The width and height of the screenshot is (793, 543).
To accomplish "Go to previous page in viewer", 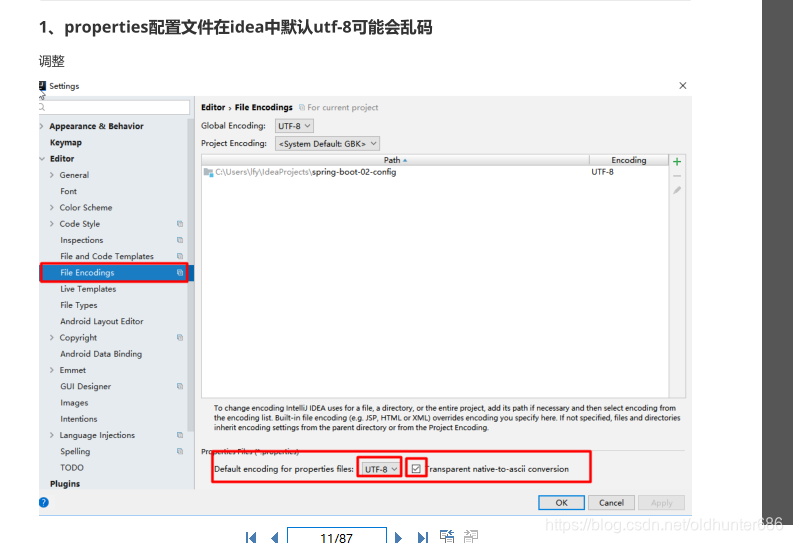I will tap(275, 537).
